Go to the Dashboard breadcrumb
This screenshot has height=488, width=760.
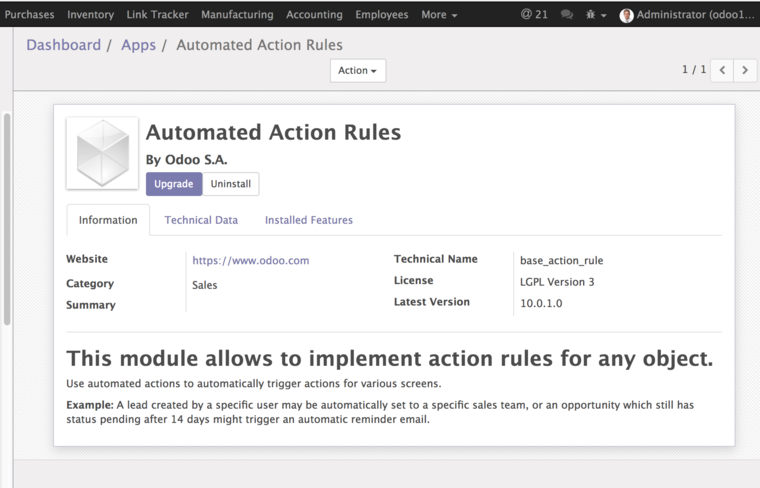tap(63, 45)
